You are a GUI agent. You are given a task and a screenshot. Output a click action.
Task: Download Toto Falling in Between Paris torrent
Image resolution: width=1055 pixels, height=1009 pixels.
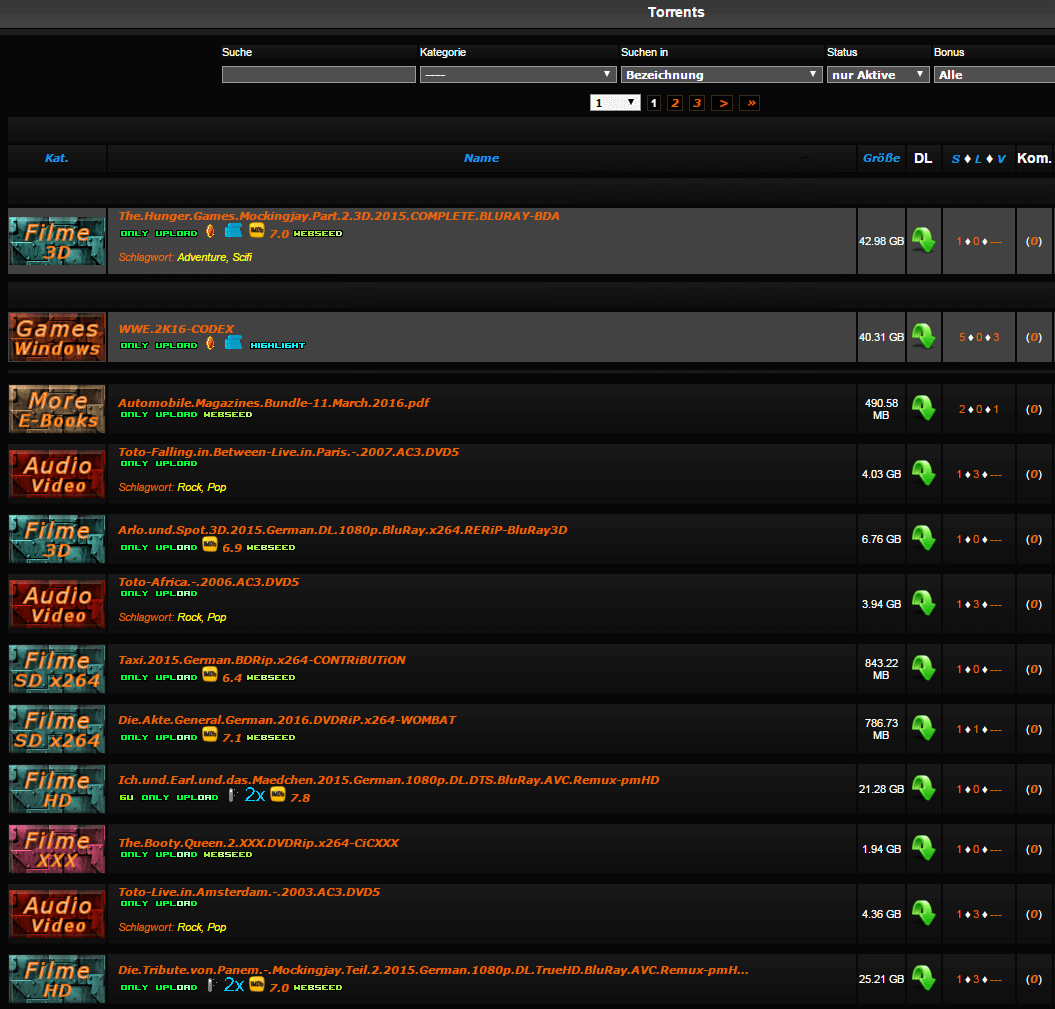point(923,474)
